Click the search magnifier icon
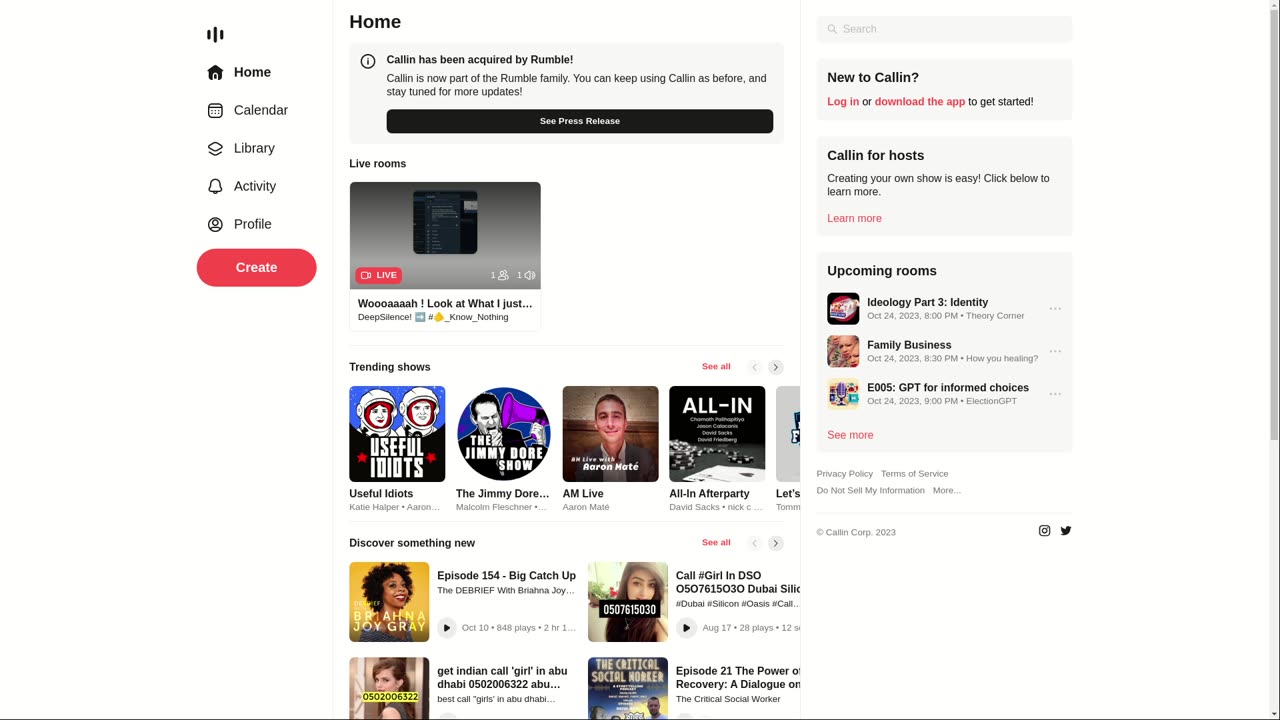The width and height of the screenshot is (1280, 720). click(832, 29)
